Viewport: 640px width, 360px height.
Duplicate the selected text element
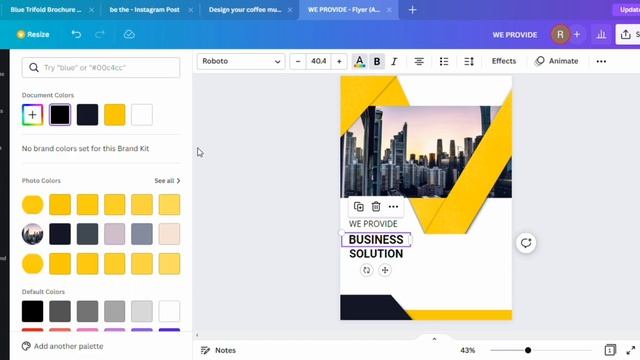[359, 207]
